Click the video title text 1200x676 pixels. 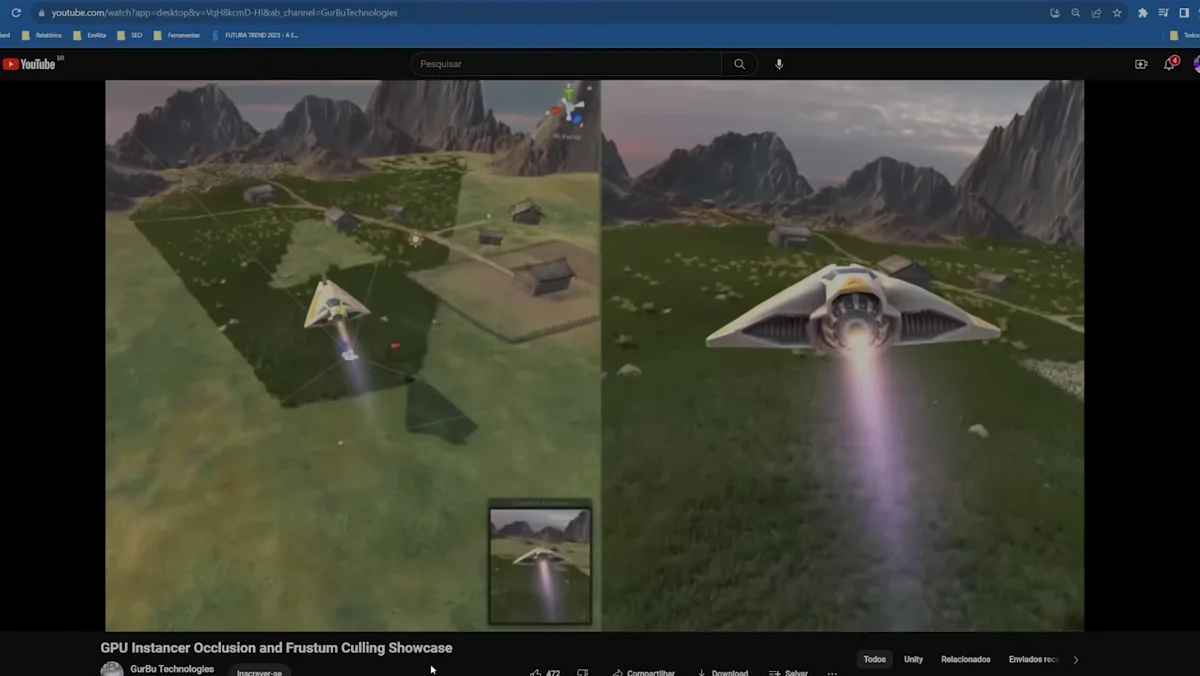point(276,648)
